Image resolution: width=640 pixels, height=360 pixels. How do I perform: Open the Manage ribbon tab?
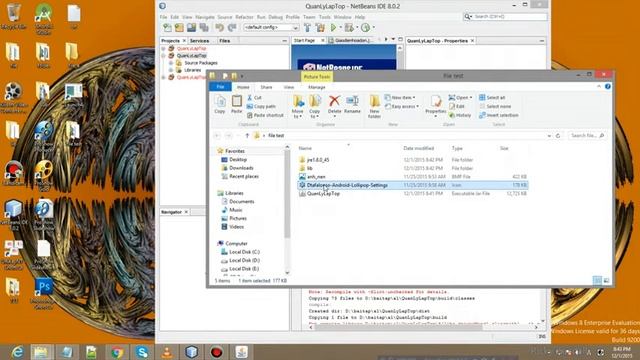(x=317, y=87)
